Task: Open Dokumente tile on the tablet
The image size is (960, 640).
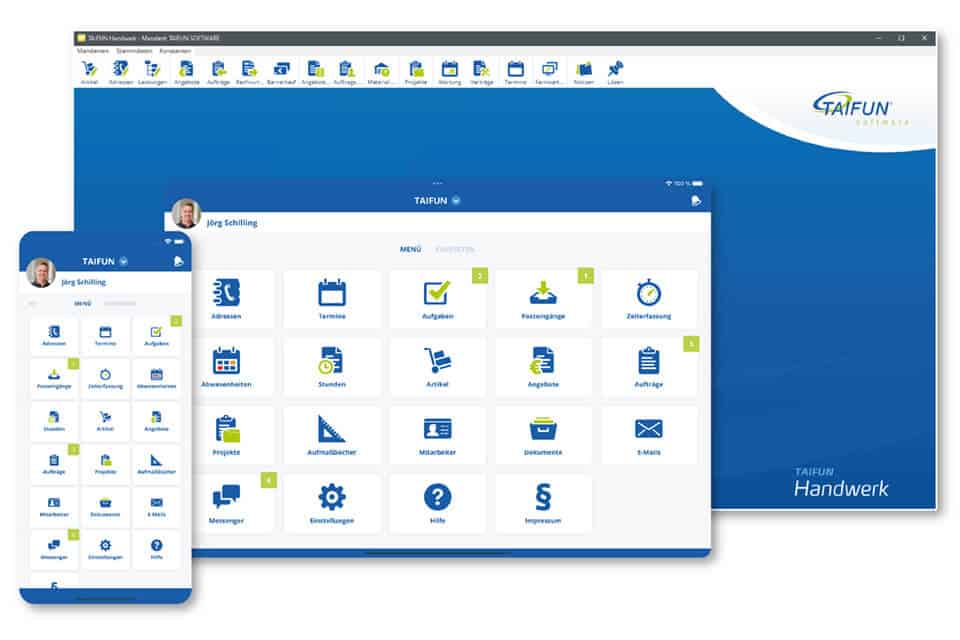Action: tap(543, 434)
